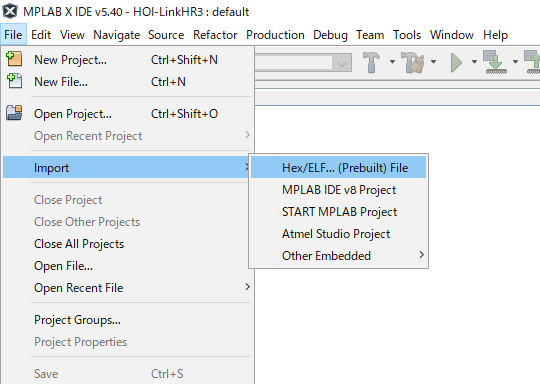Click the Open Project folder icon
The width and height of the screenshot is (540, 384).
point(14,113)
